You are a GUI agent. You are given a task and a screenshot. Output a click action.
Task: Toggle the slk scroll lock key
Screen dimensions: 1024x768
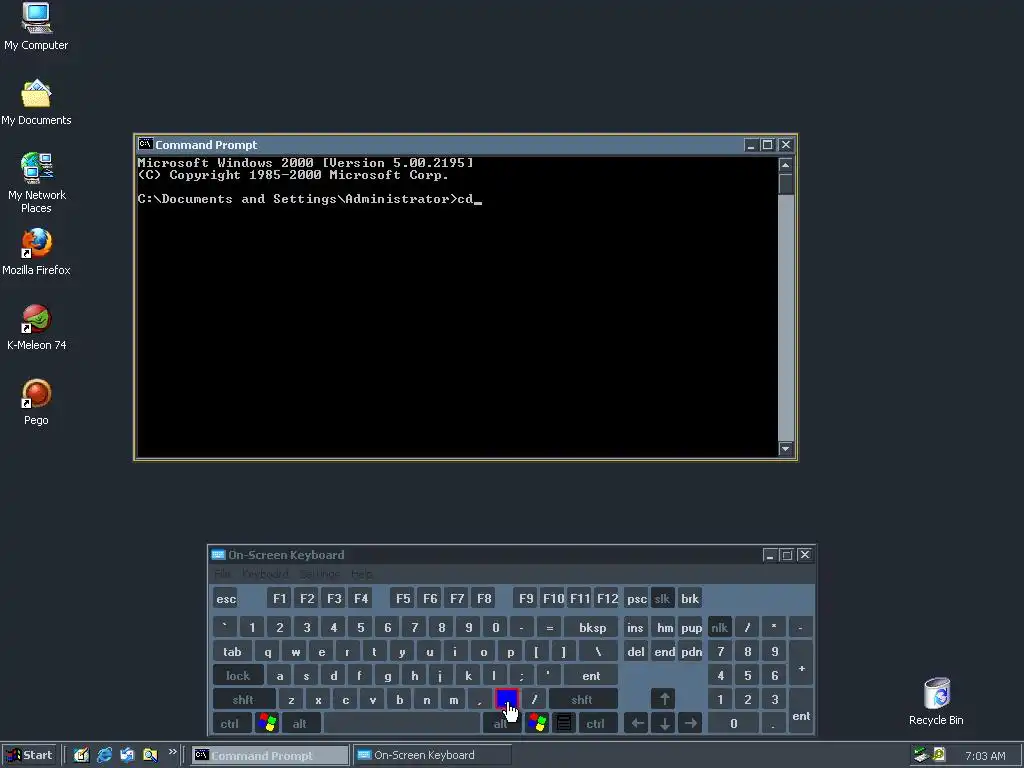[x=662, y=598]
